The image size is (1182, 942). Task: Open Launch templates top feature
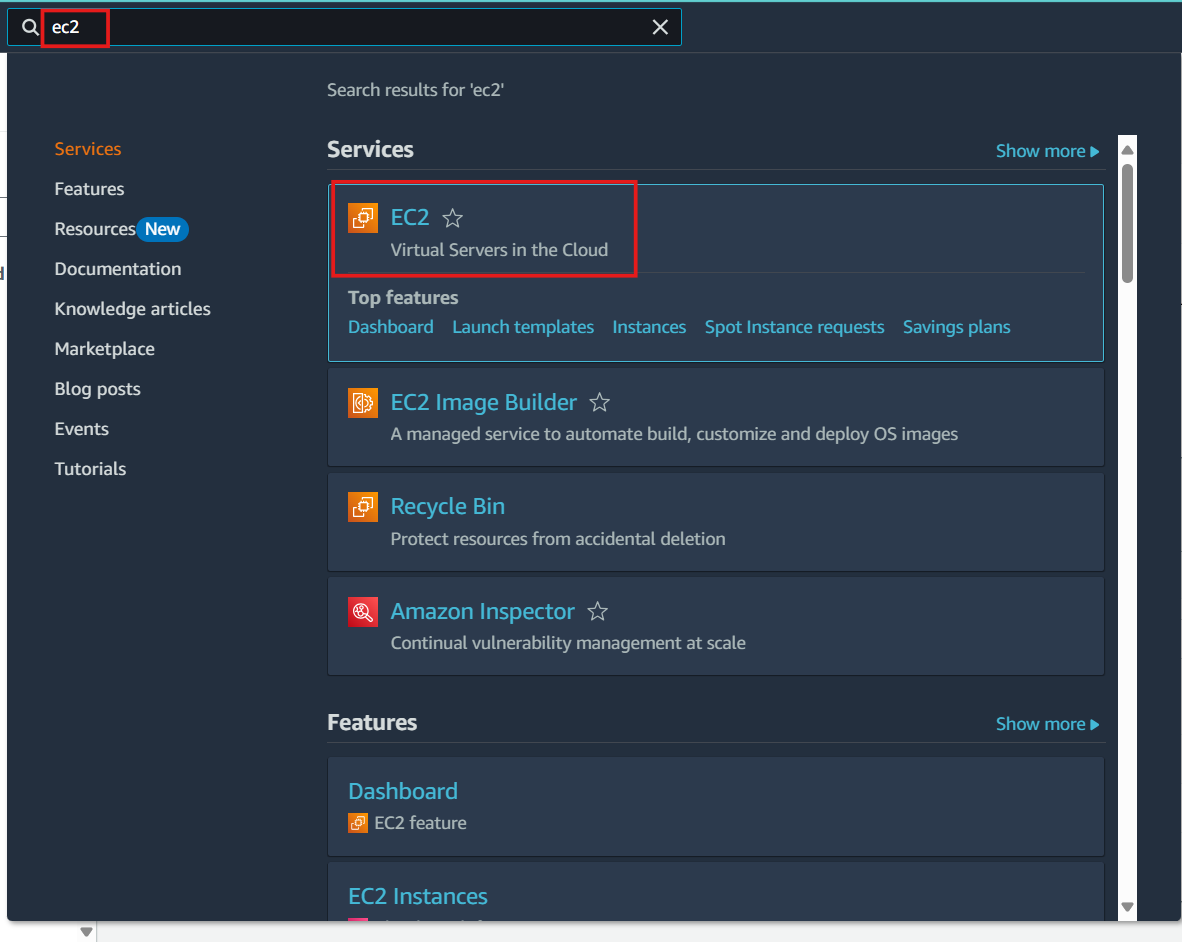(523, 327)
